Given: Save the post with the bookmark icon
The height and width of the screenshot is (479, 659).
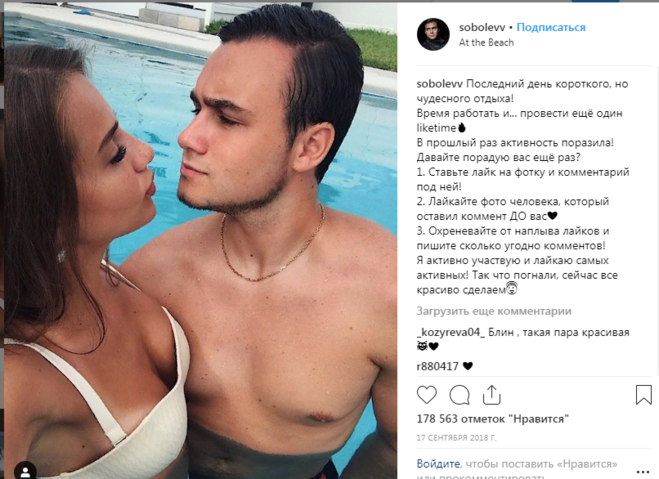Looking at the screenshot, I should [x=643, y=395].
